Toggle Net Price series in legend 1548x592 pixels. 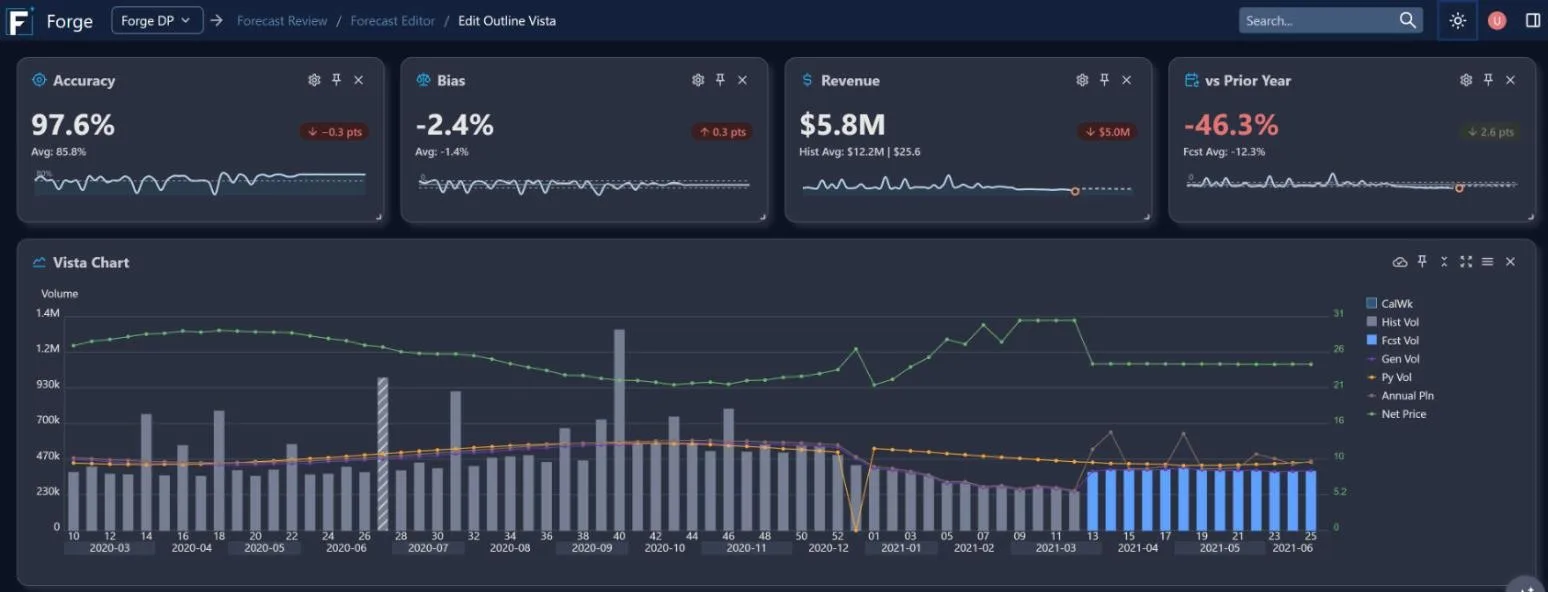1397,414
